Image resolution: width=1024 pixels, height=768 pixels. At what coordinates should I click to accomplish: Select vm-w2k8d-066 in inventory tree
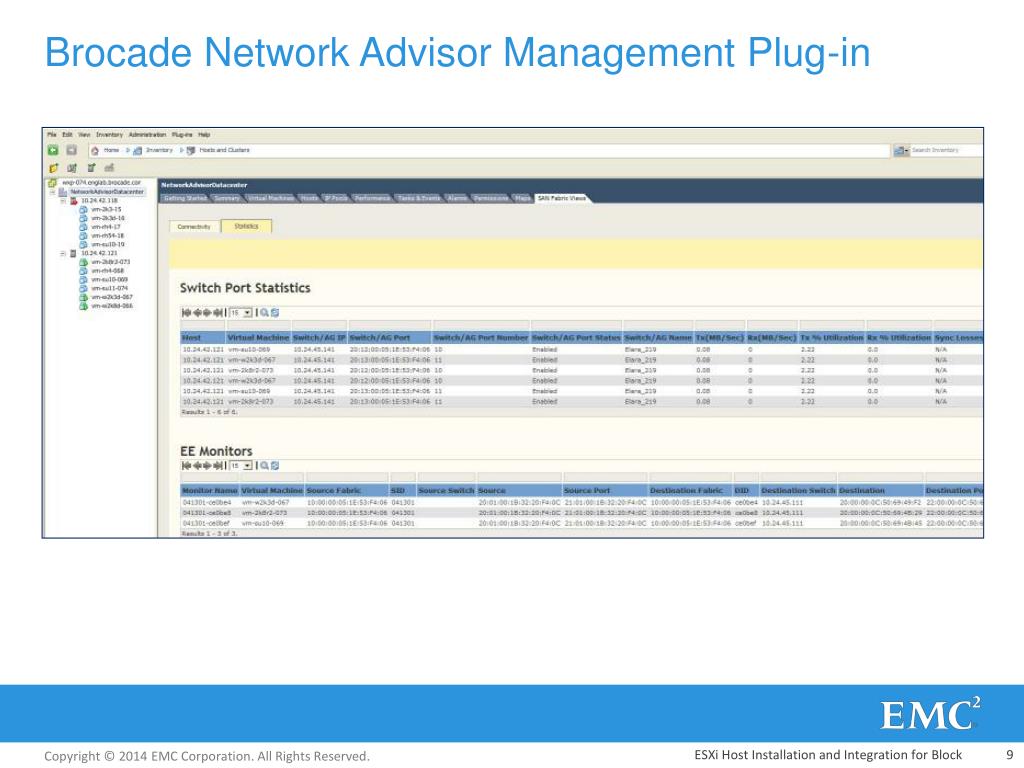pos(112,306)
